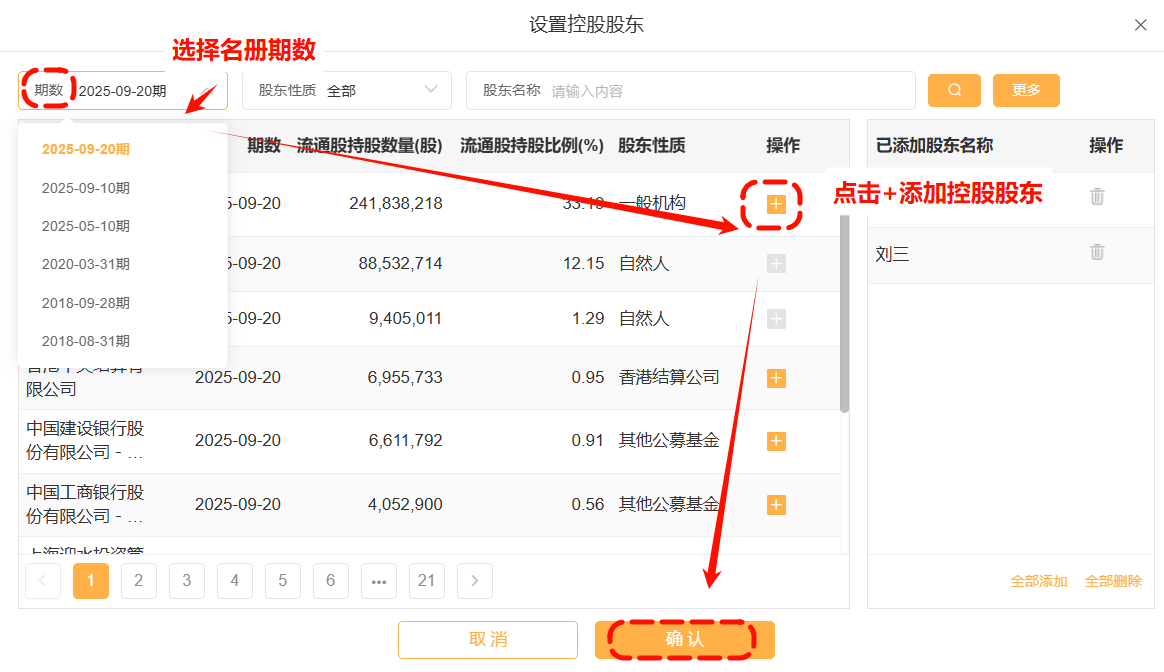Click the orange search magnifier button

[954, 90]
